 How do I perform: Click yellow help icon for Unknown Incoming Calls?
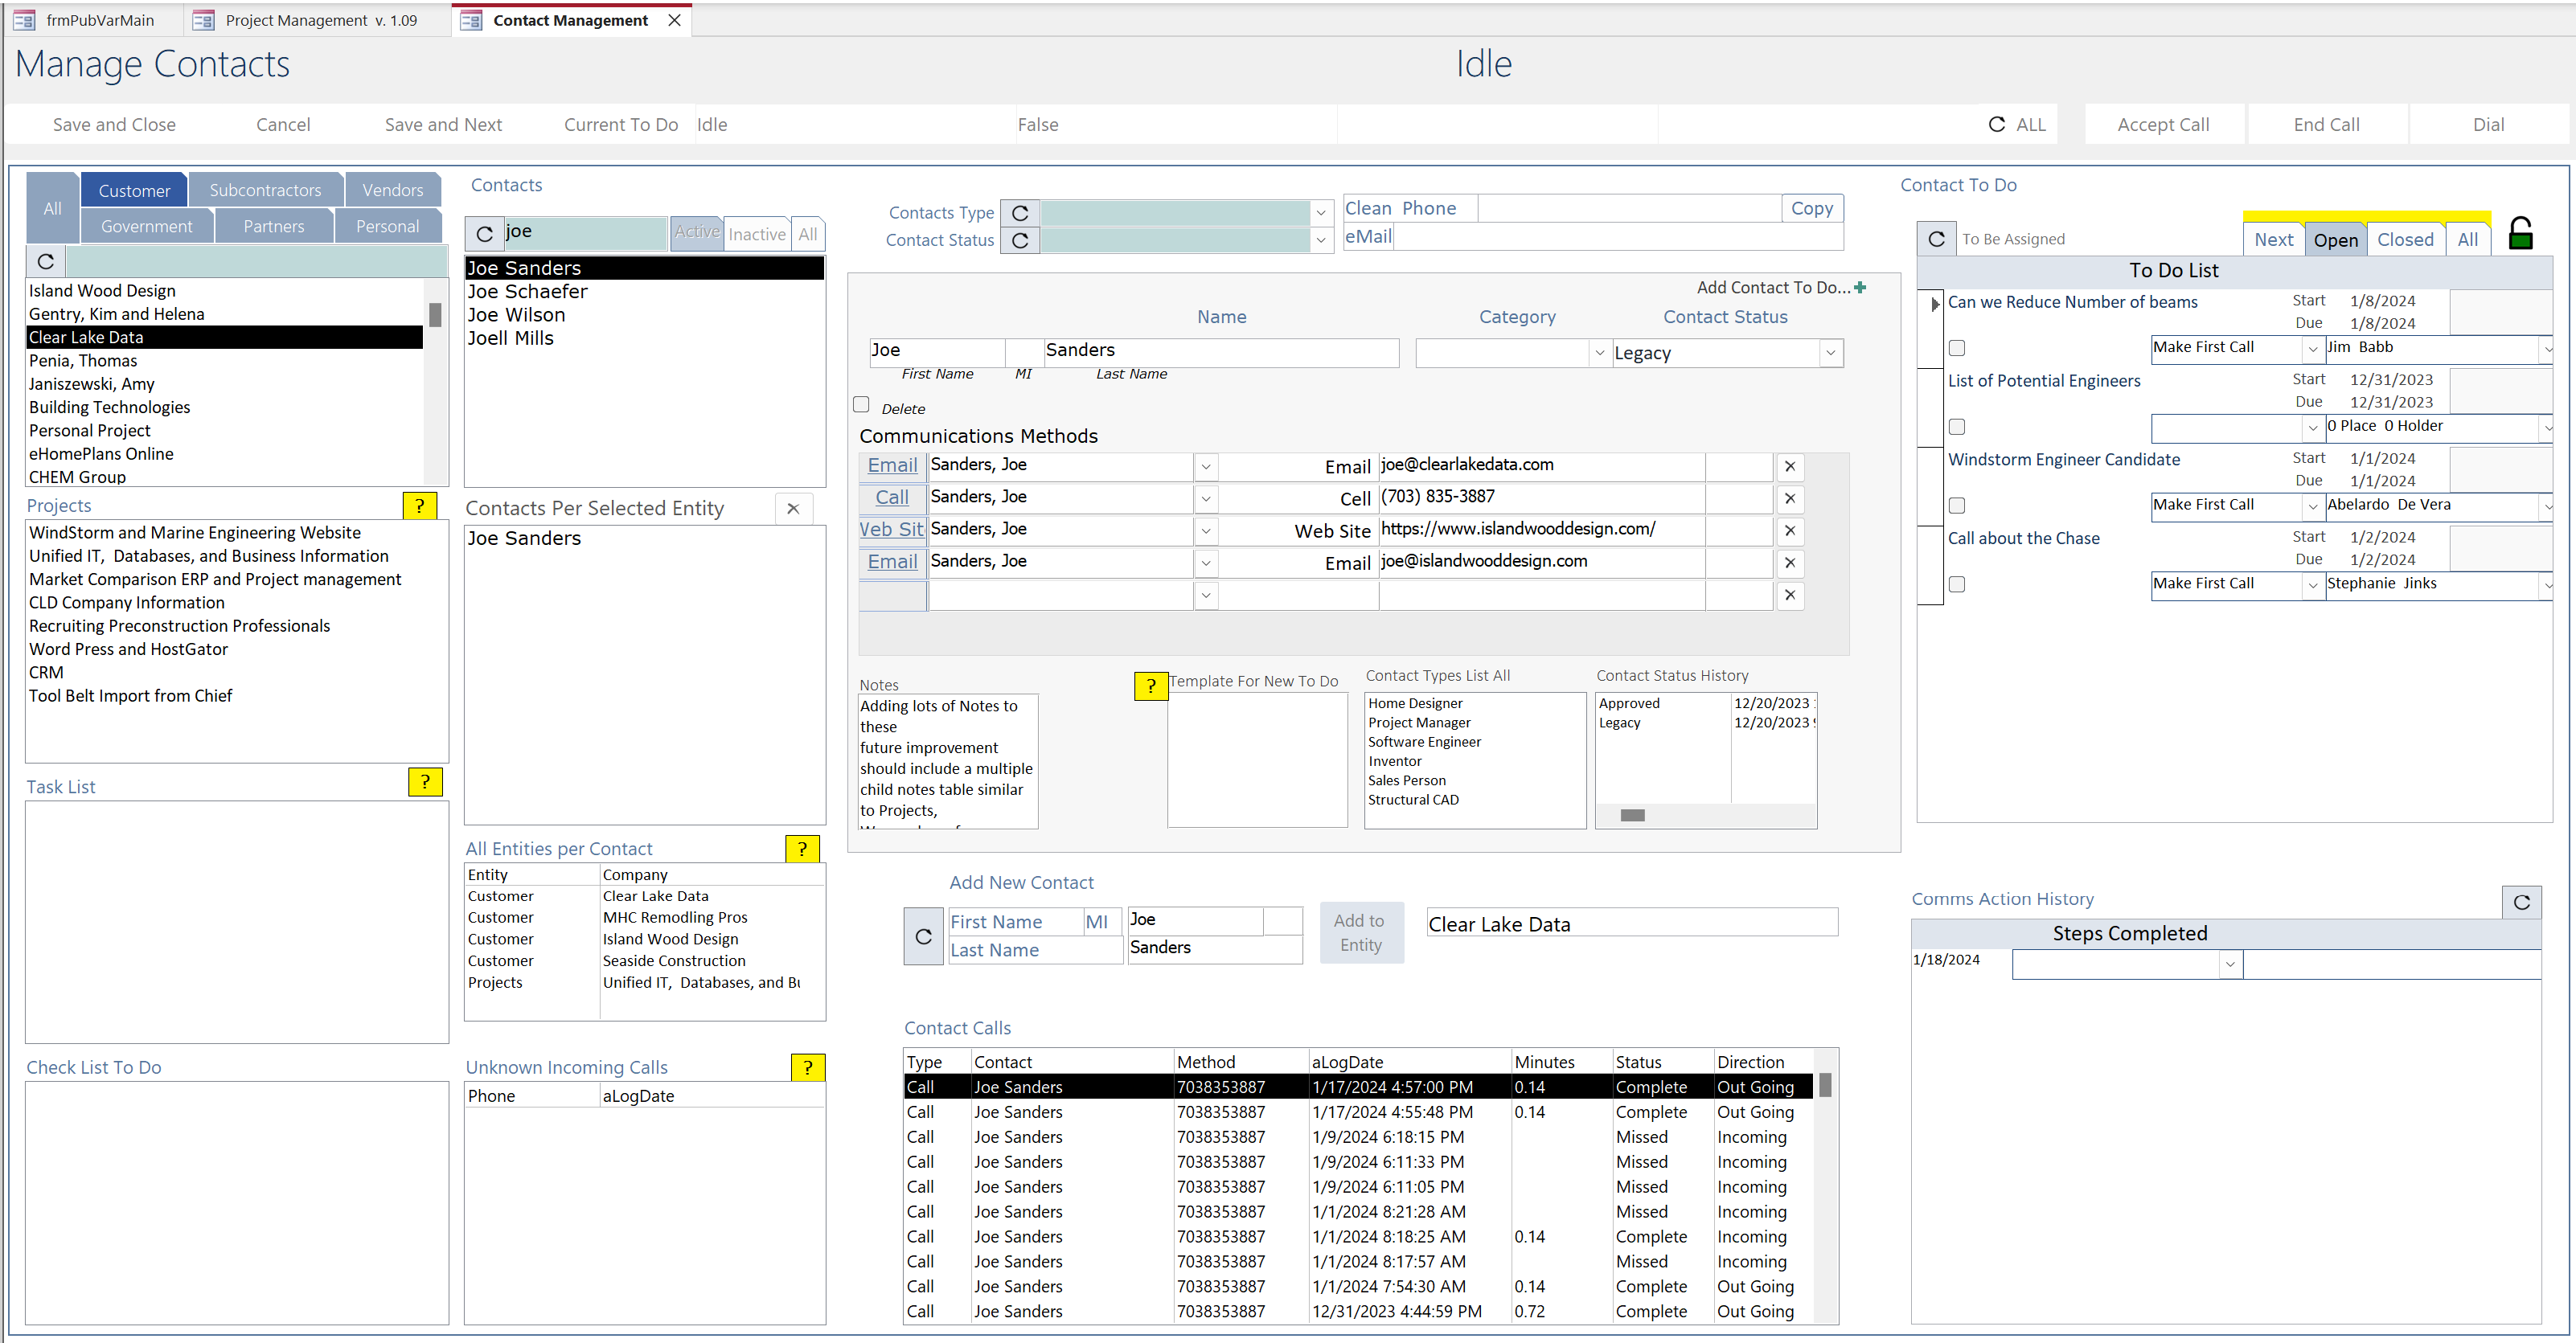pyautogui.click(x=807, y=1067)
